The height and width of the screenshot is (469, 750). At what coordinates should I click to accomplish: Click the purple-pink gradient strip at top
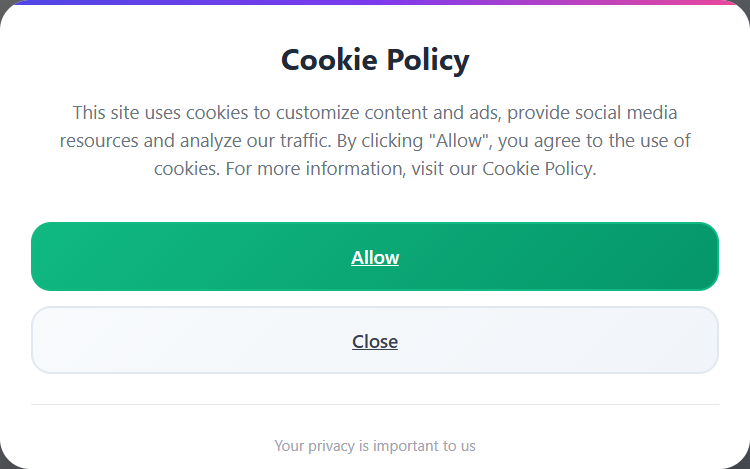[375, 2]
